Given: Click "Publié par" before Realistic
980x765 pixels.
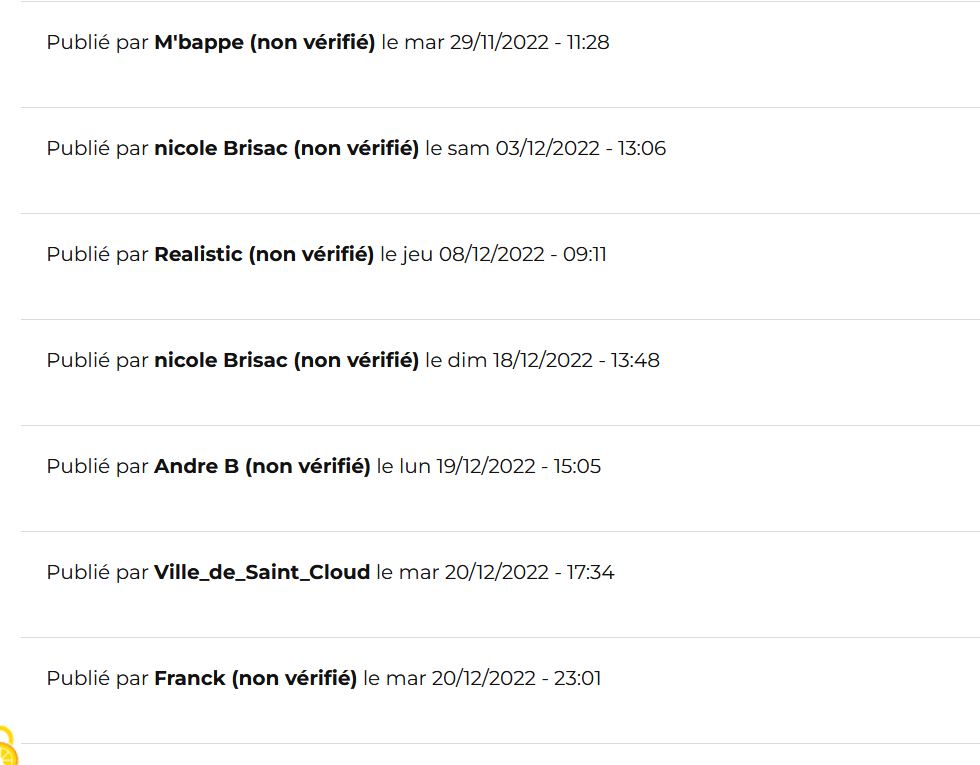Looking at the screenshot, I should pos(98,254).
